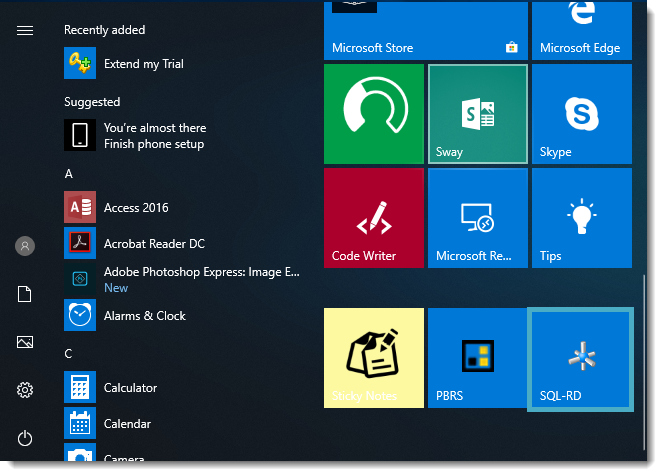Click the 'Extend my Trial' label

[x=144, y=64]
